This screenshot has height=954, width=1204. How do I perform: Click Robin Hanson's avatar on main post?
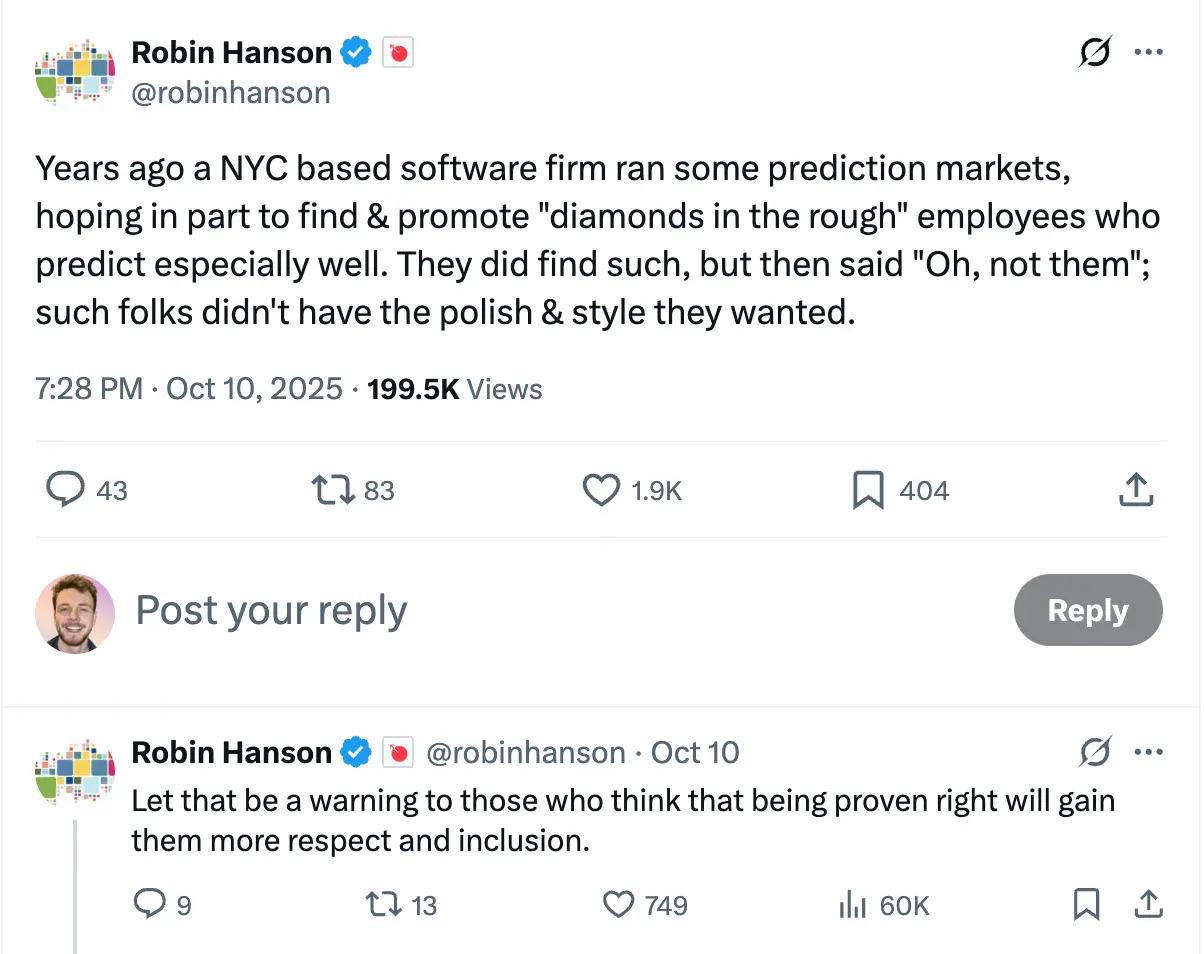[x=75, y=72]
